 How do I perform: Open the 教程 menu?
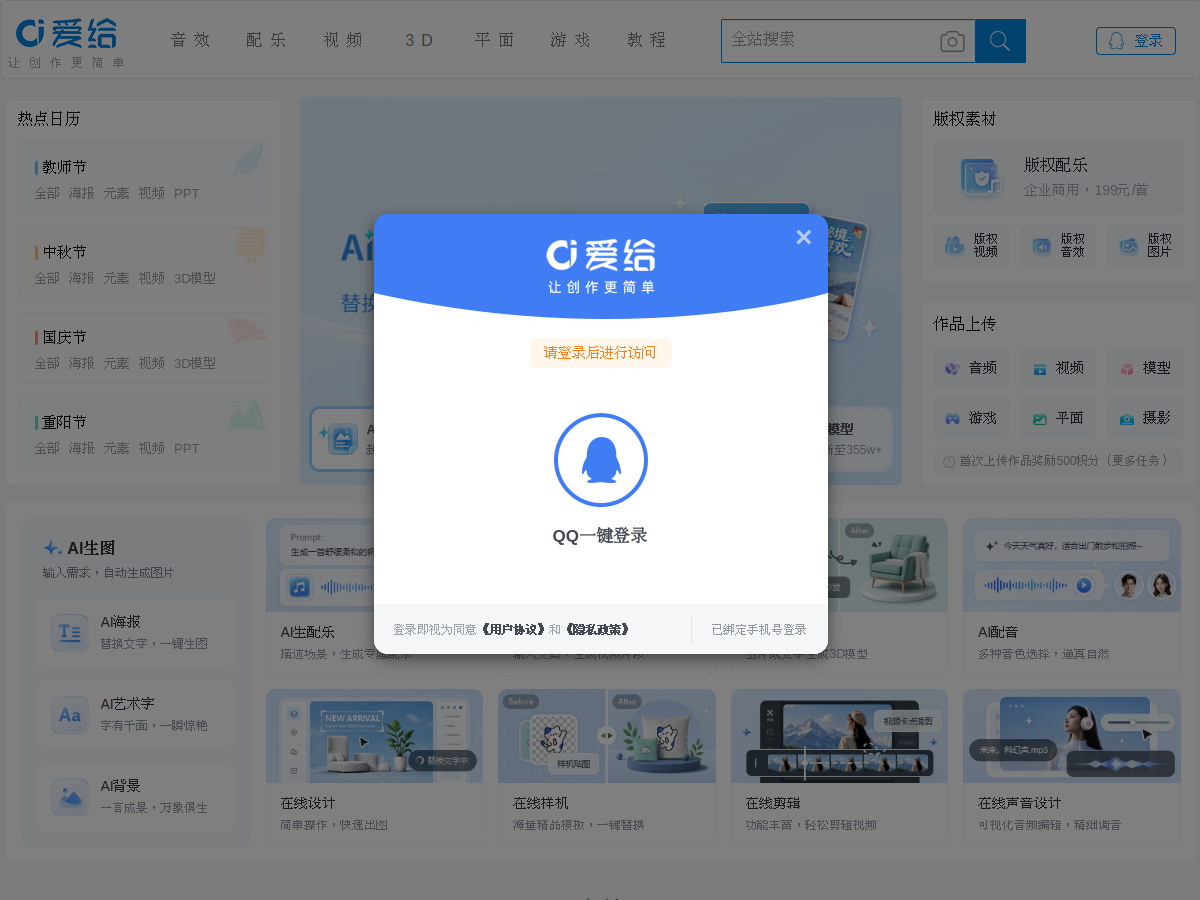click(647, 40)
